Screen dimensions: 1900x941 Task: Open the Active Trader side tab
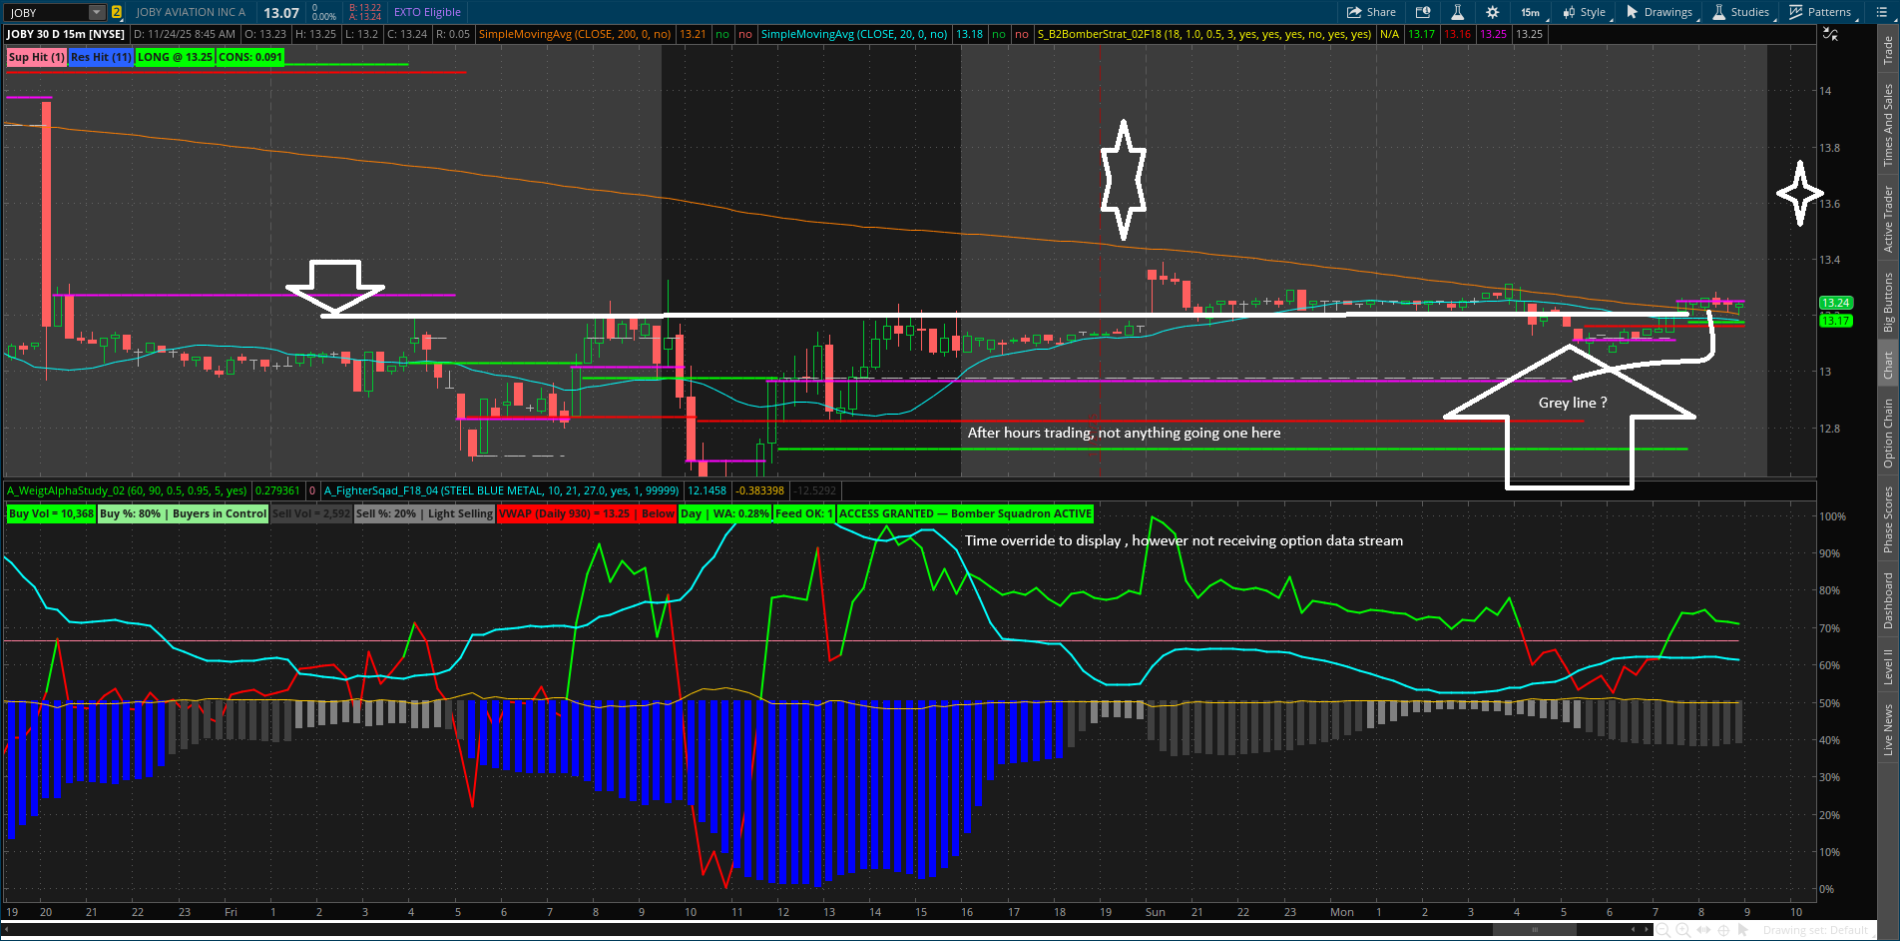click(1888, 218)
